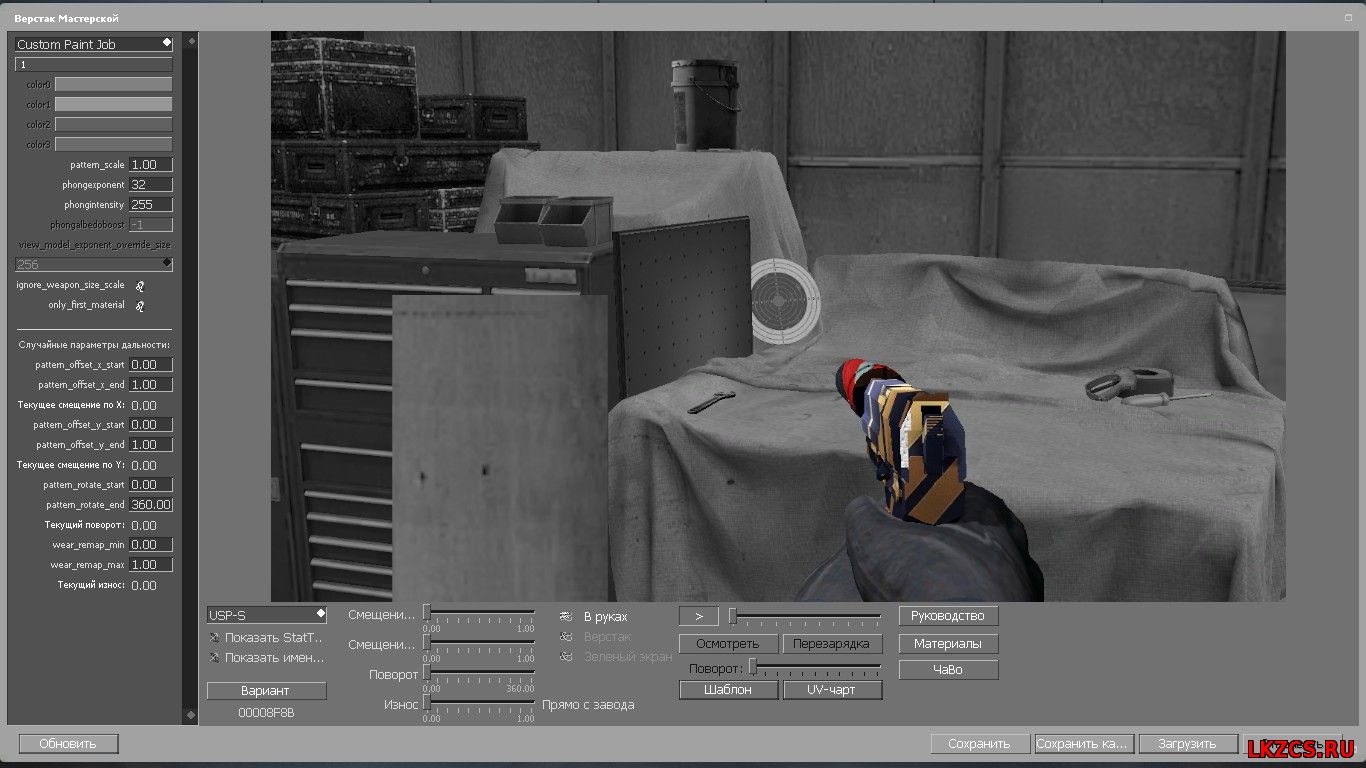1366x768 pixels.
Task: Click the Сохранить button
Action: 979,744
